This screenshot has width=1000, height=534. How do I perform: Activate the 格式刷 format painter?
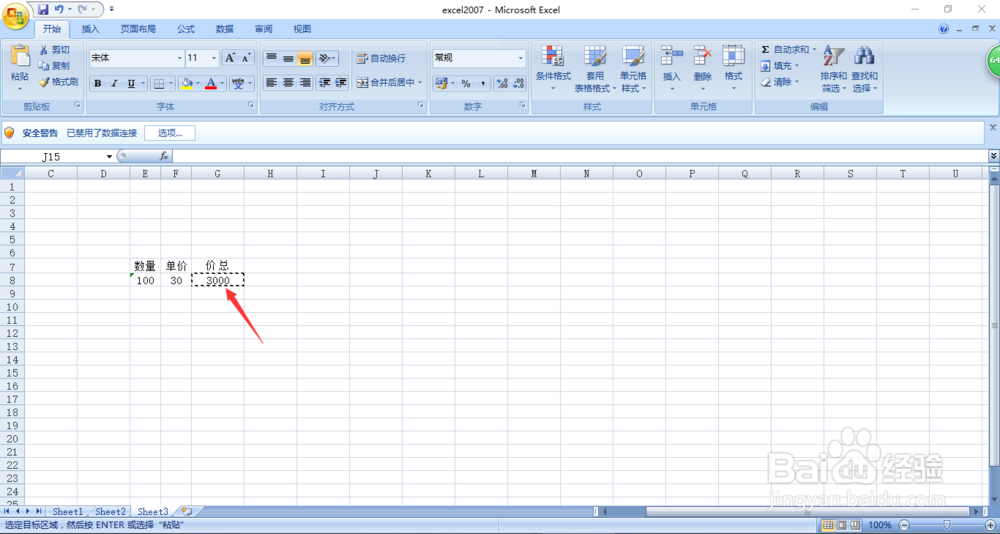pyautogui.click(x=58, y=82)
